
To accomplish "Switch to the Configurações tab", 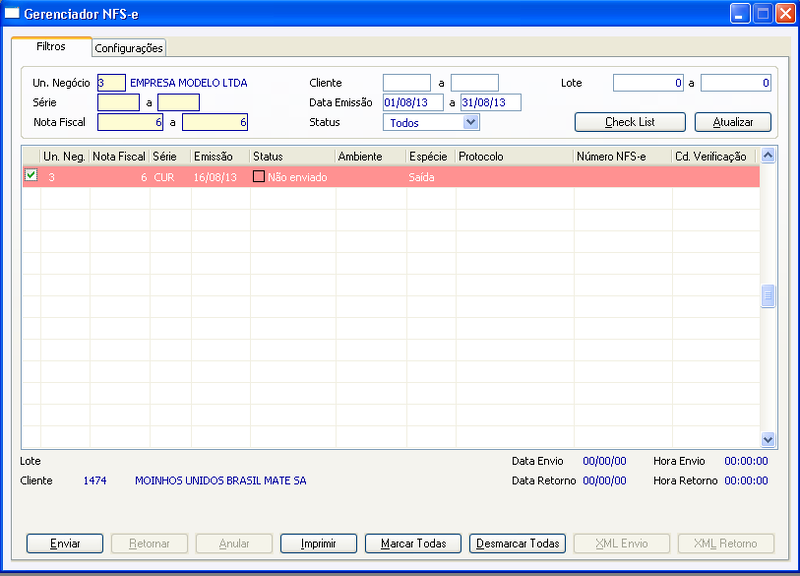I will (129, 48).
